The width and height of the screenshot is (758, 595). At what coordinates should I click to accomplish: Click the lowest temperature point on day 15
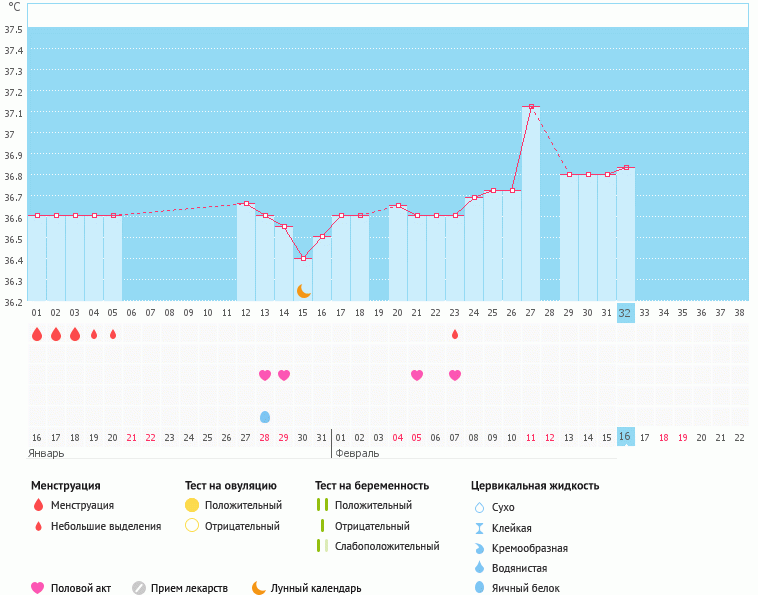pyautogui.click(x=303, y=258)
